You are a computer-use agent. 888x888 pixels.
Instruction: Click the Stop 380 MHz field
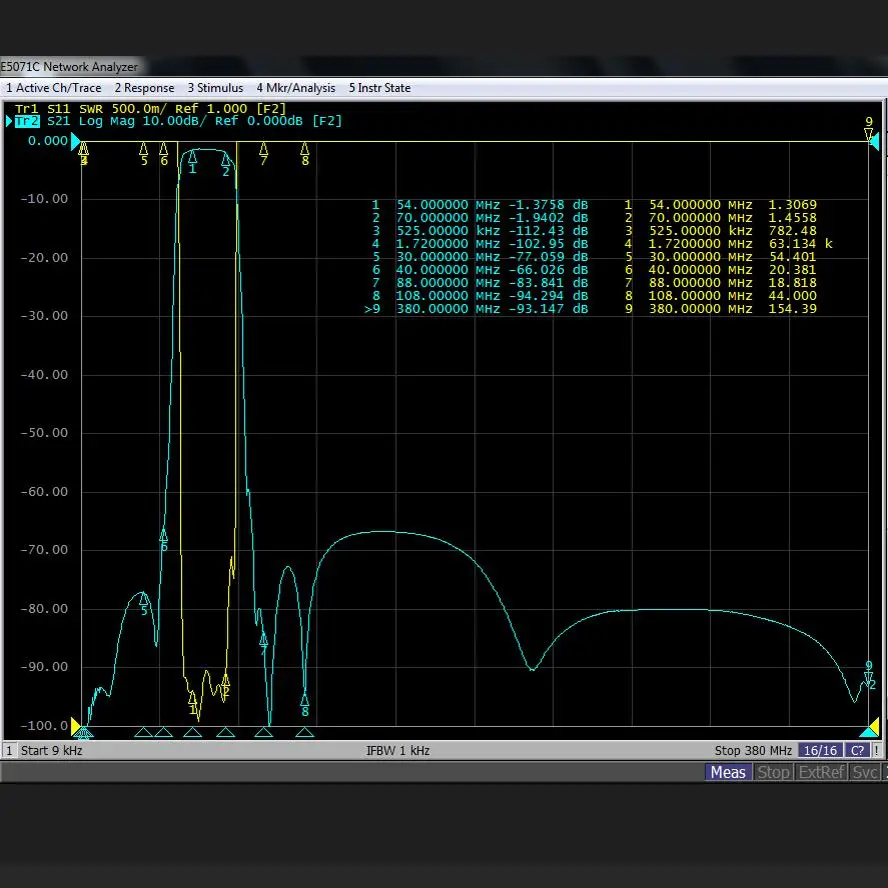tap(753, 750)
